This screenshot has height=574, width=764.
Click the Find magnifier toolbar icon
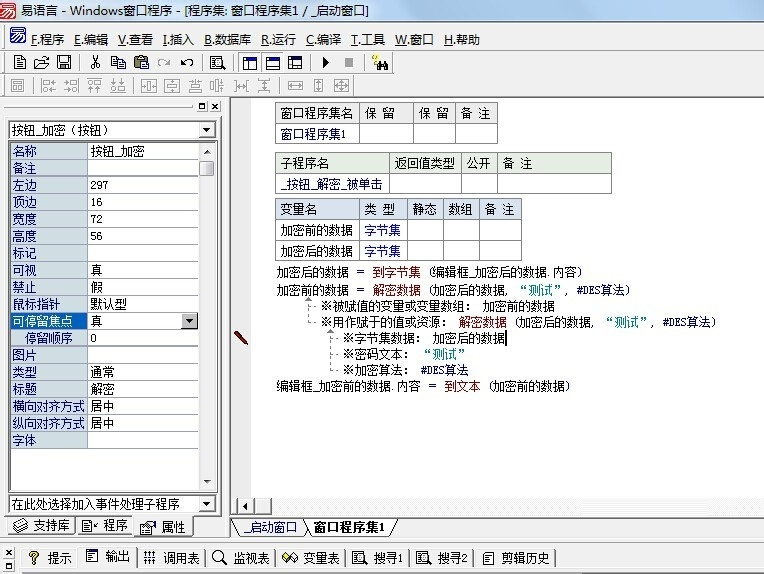[217, 62]
